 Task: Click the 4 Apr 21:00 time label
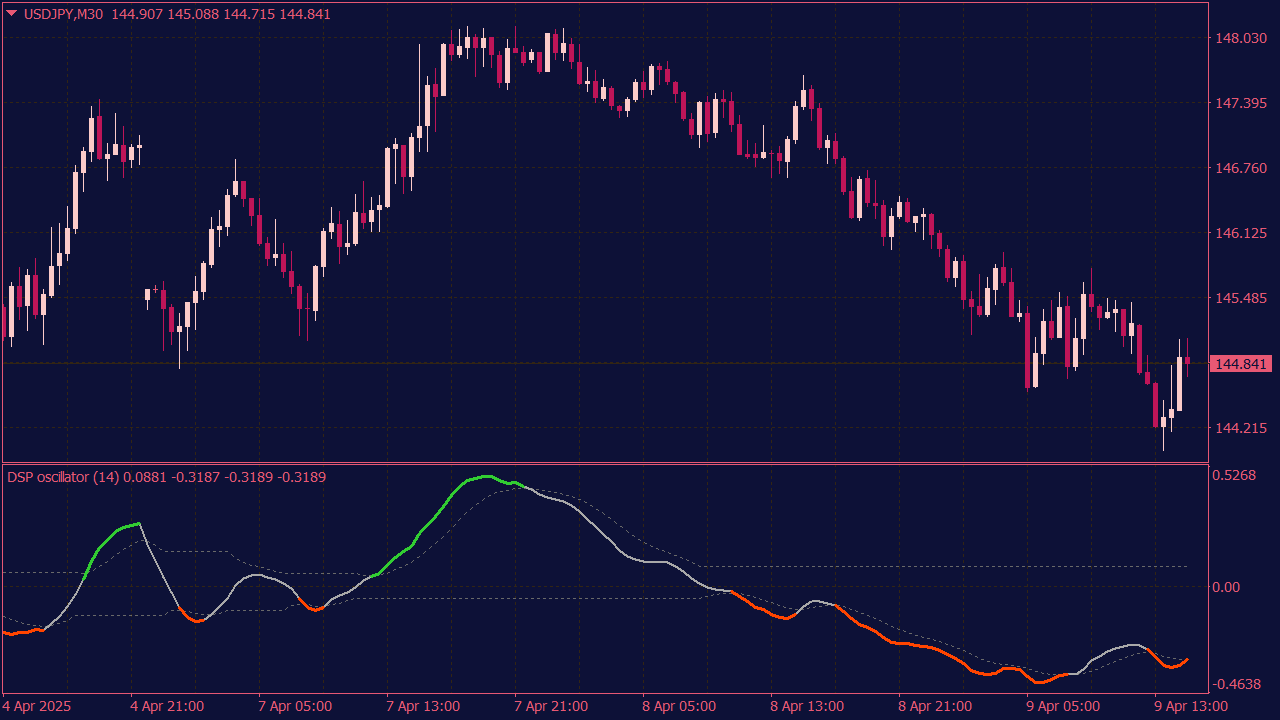(x=167, y=706)
